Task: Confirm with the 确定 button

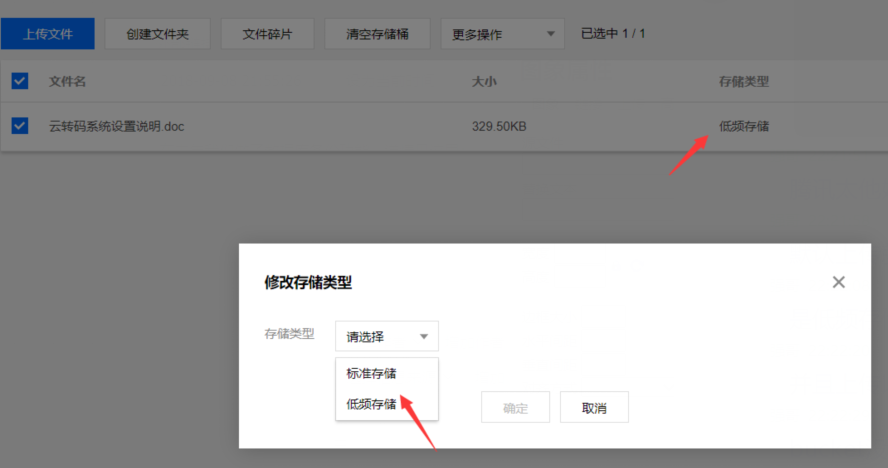Action: 515,407
